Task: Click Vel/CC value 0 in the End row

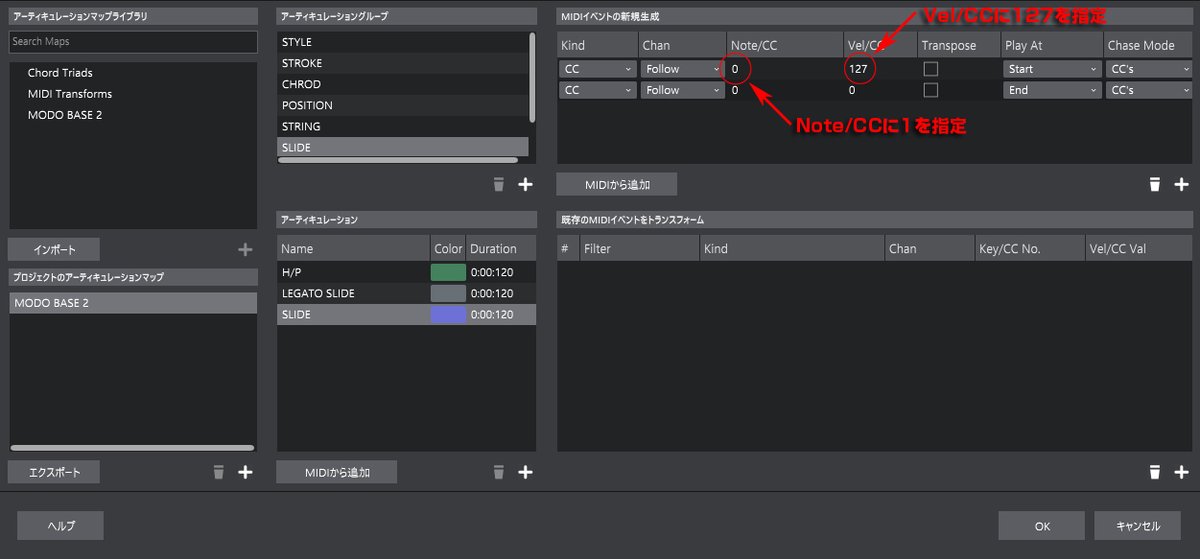Action: 852,90
